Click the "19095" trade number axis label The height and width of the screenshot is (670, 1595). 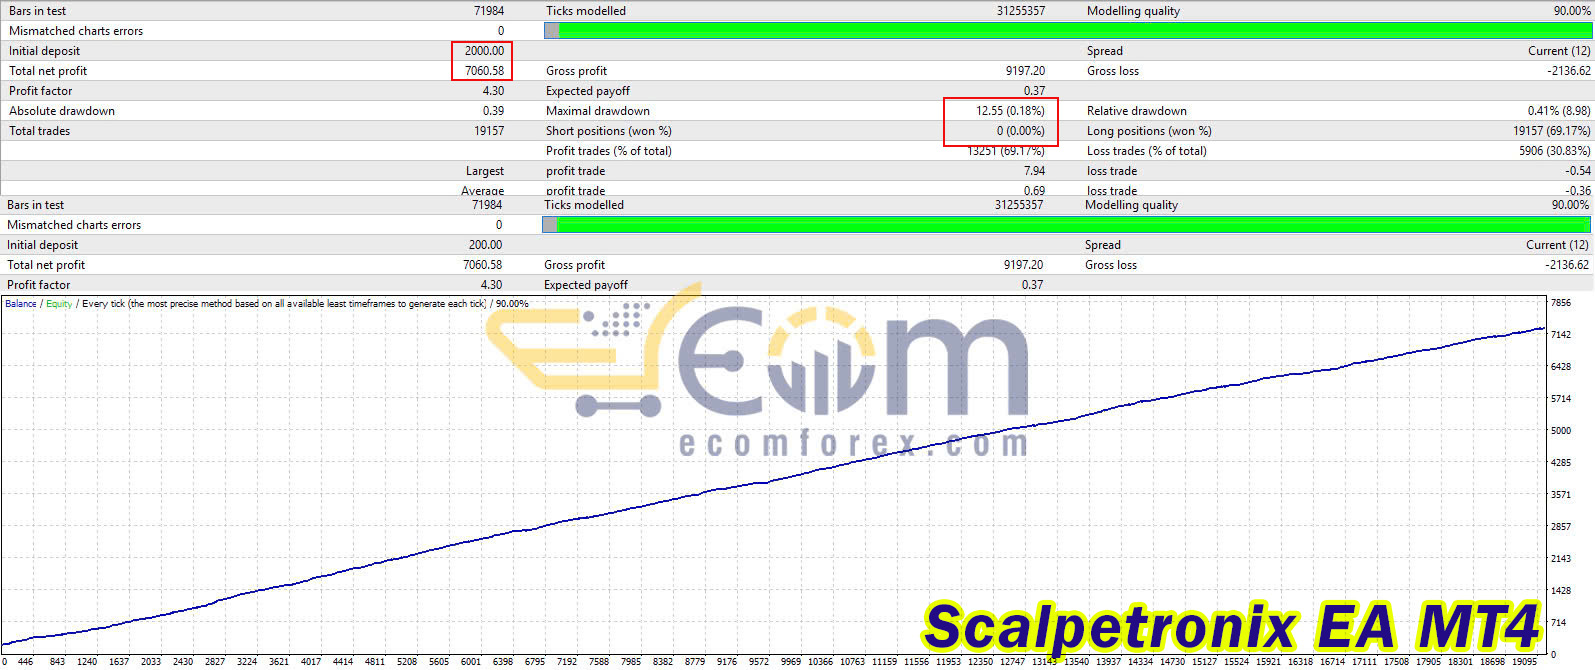[1525, 662]
